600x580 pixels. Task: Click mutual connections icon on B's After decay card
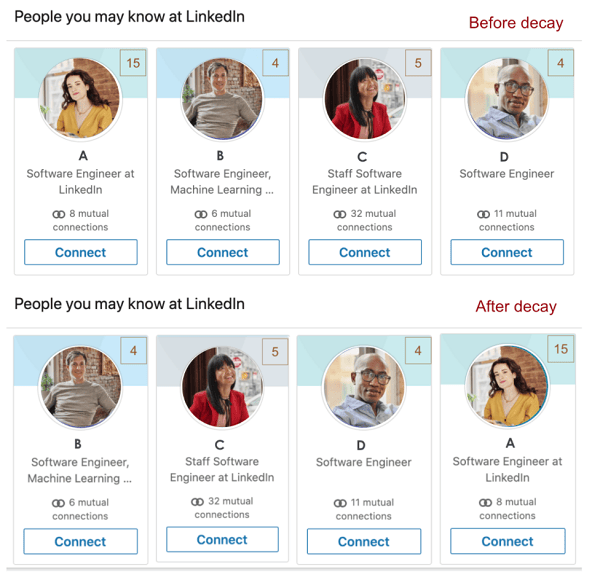point(58,503)
